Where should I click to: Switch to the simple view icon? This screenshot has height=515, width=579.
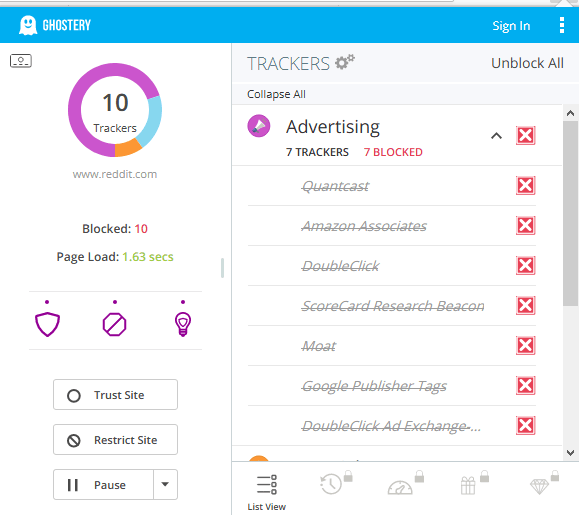pyautogui.click(x=21, y=61)
